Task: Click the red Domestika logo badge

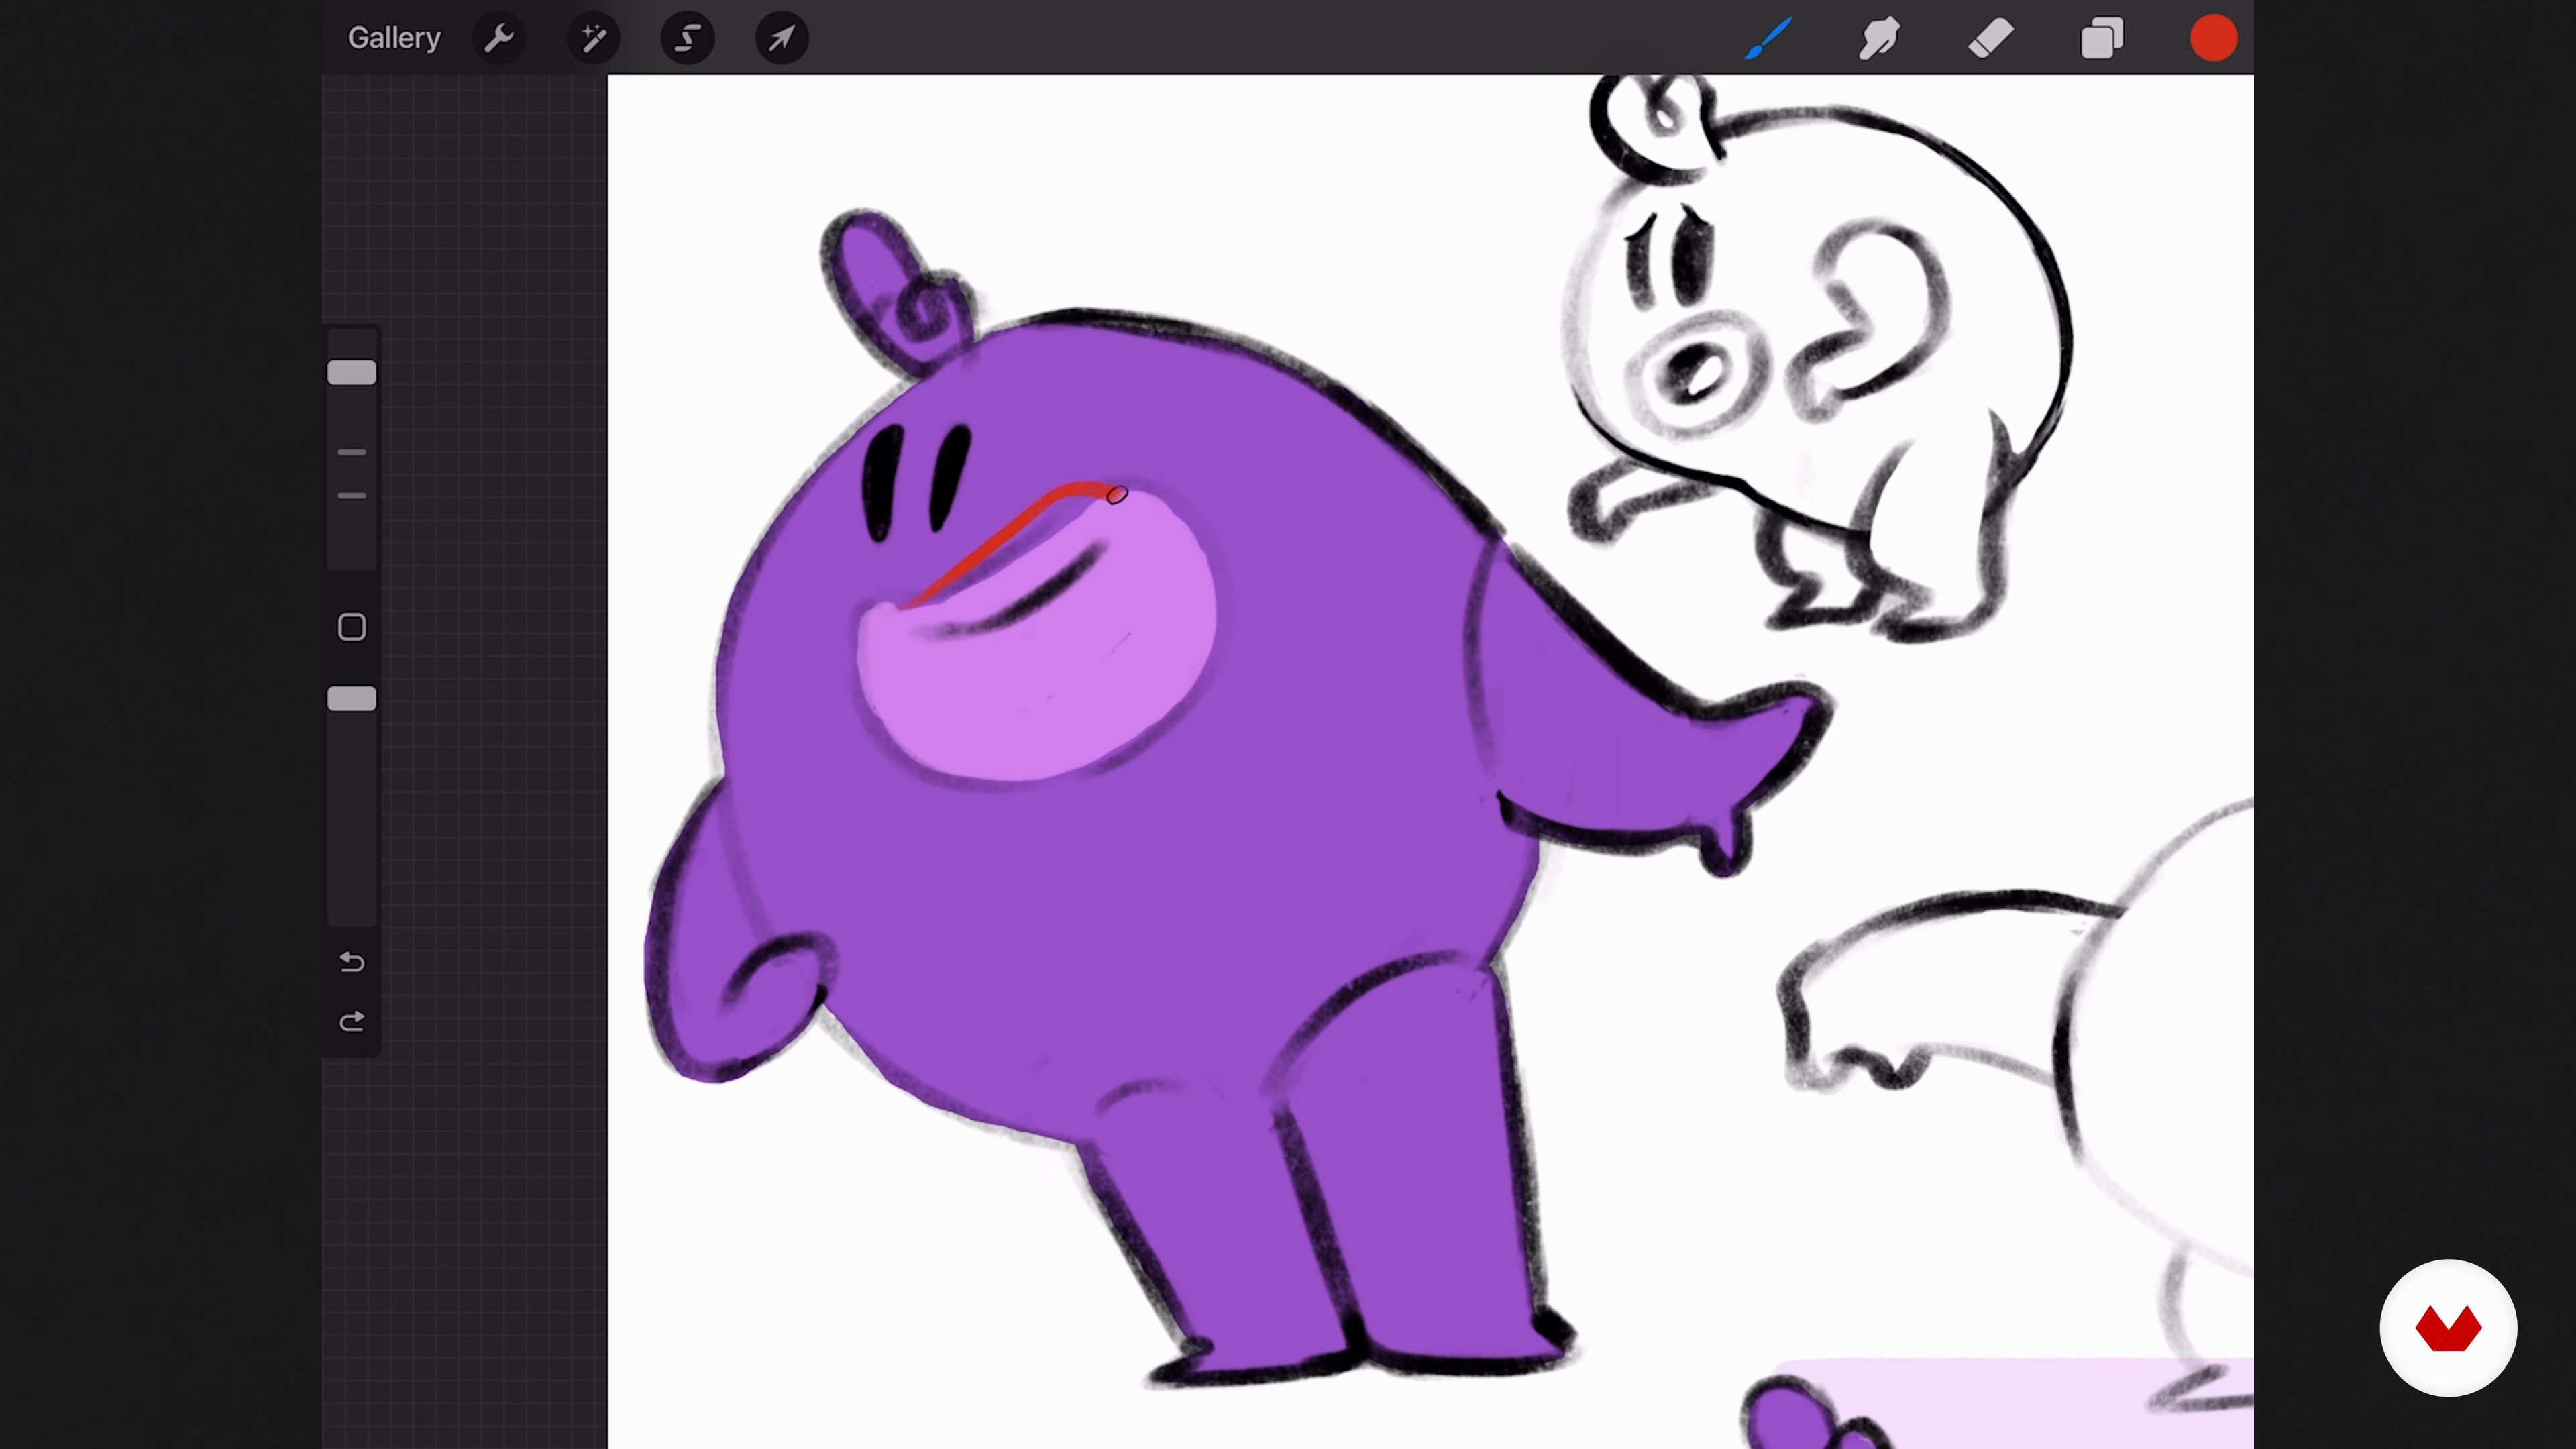Action: tap(2448, 1328)
